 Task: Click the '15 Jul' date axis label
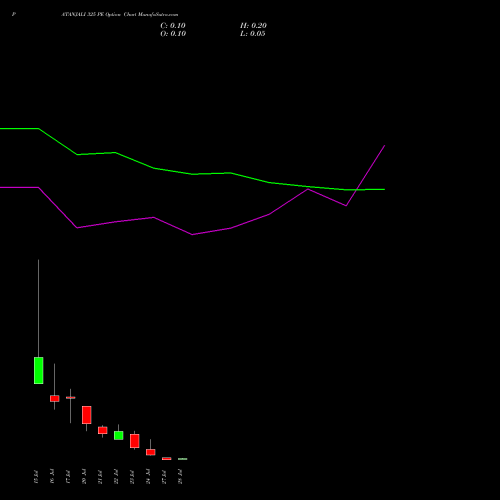(36, 477)
